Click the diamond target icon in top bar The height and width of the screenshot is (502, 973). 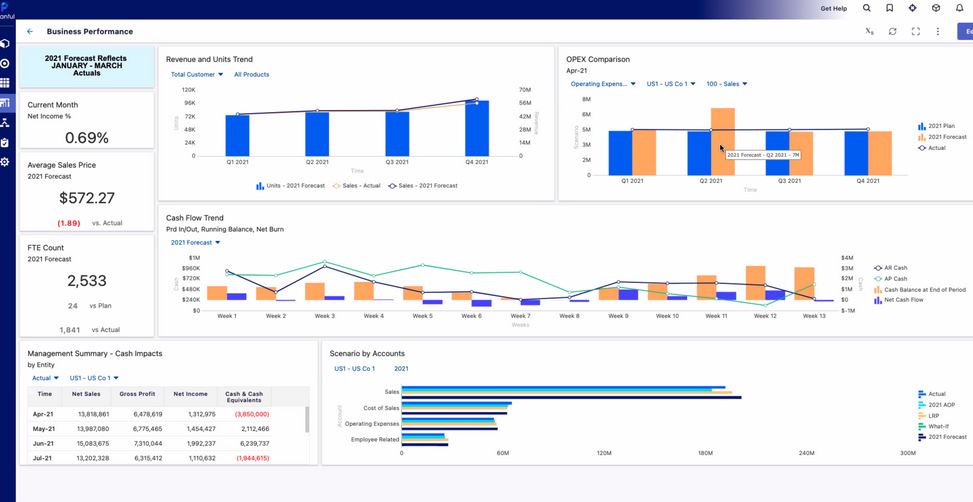coord(912,8)
